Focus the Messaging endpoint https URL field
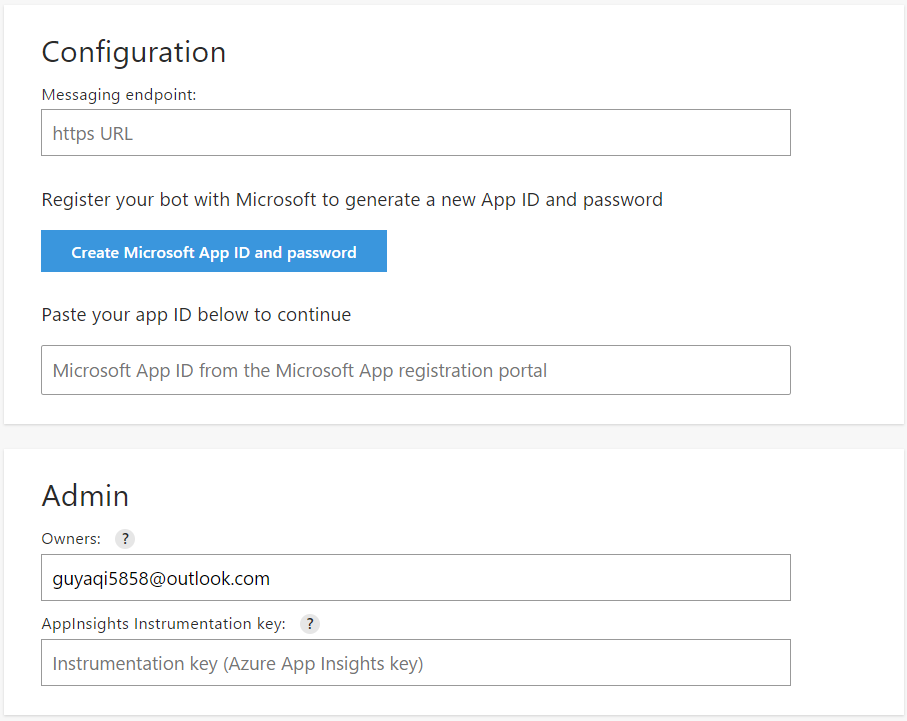This screenshot has width=907, height=721. pos(415,133)
